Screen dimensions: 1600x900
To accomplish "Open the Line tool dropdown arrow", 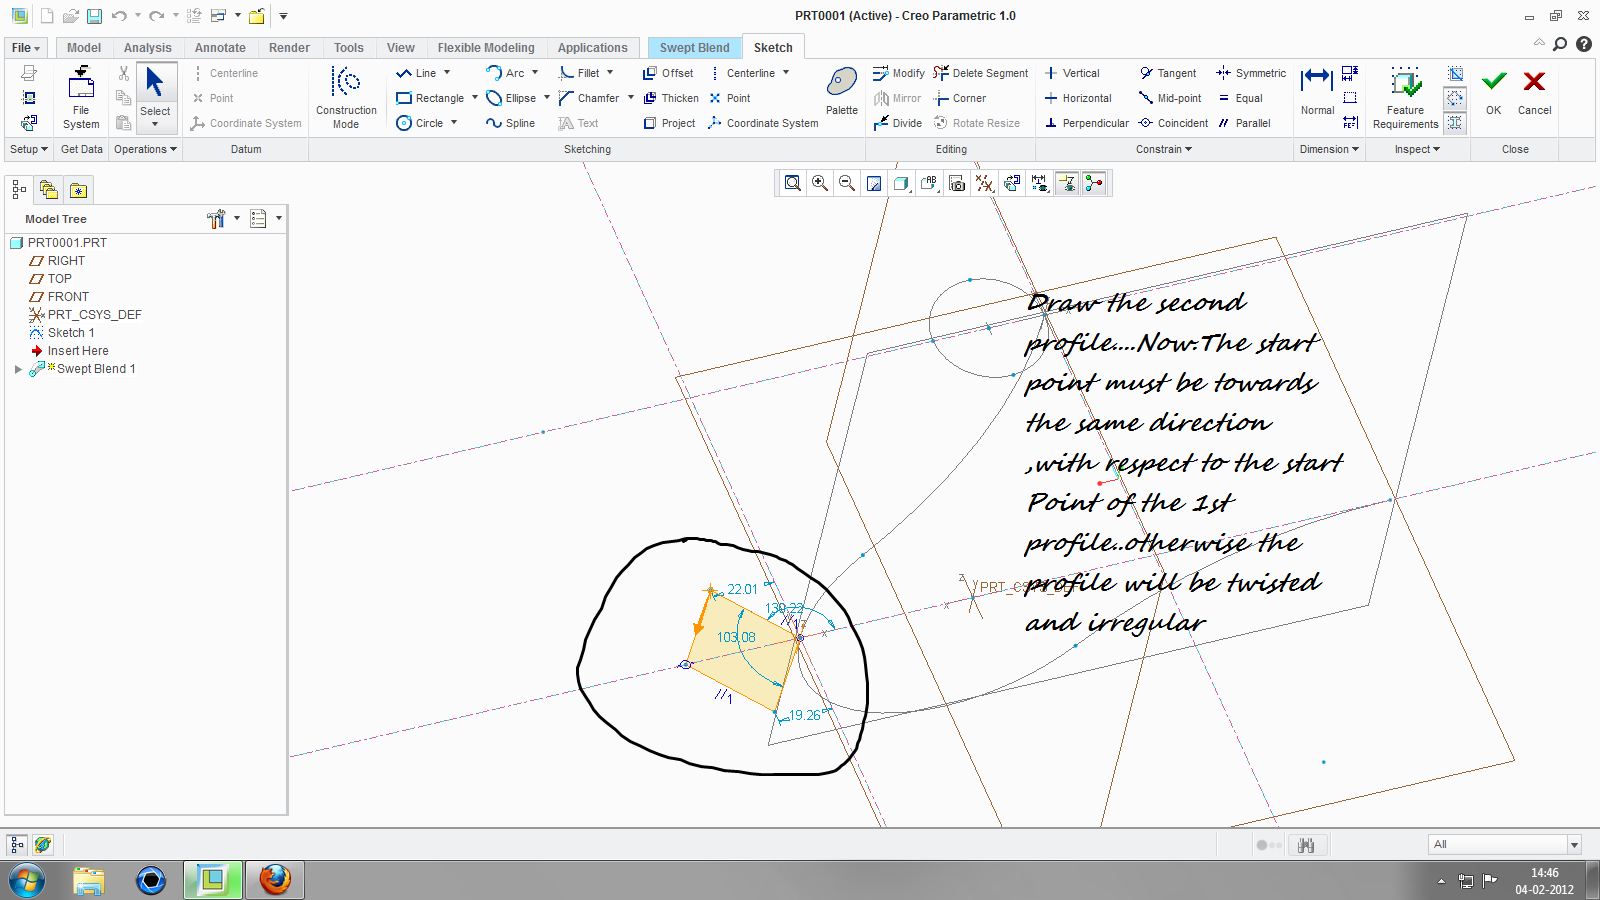I will [x=447, y=73].
